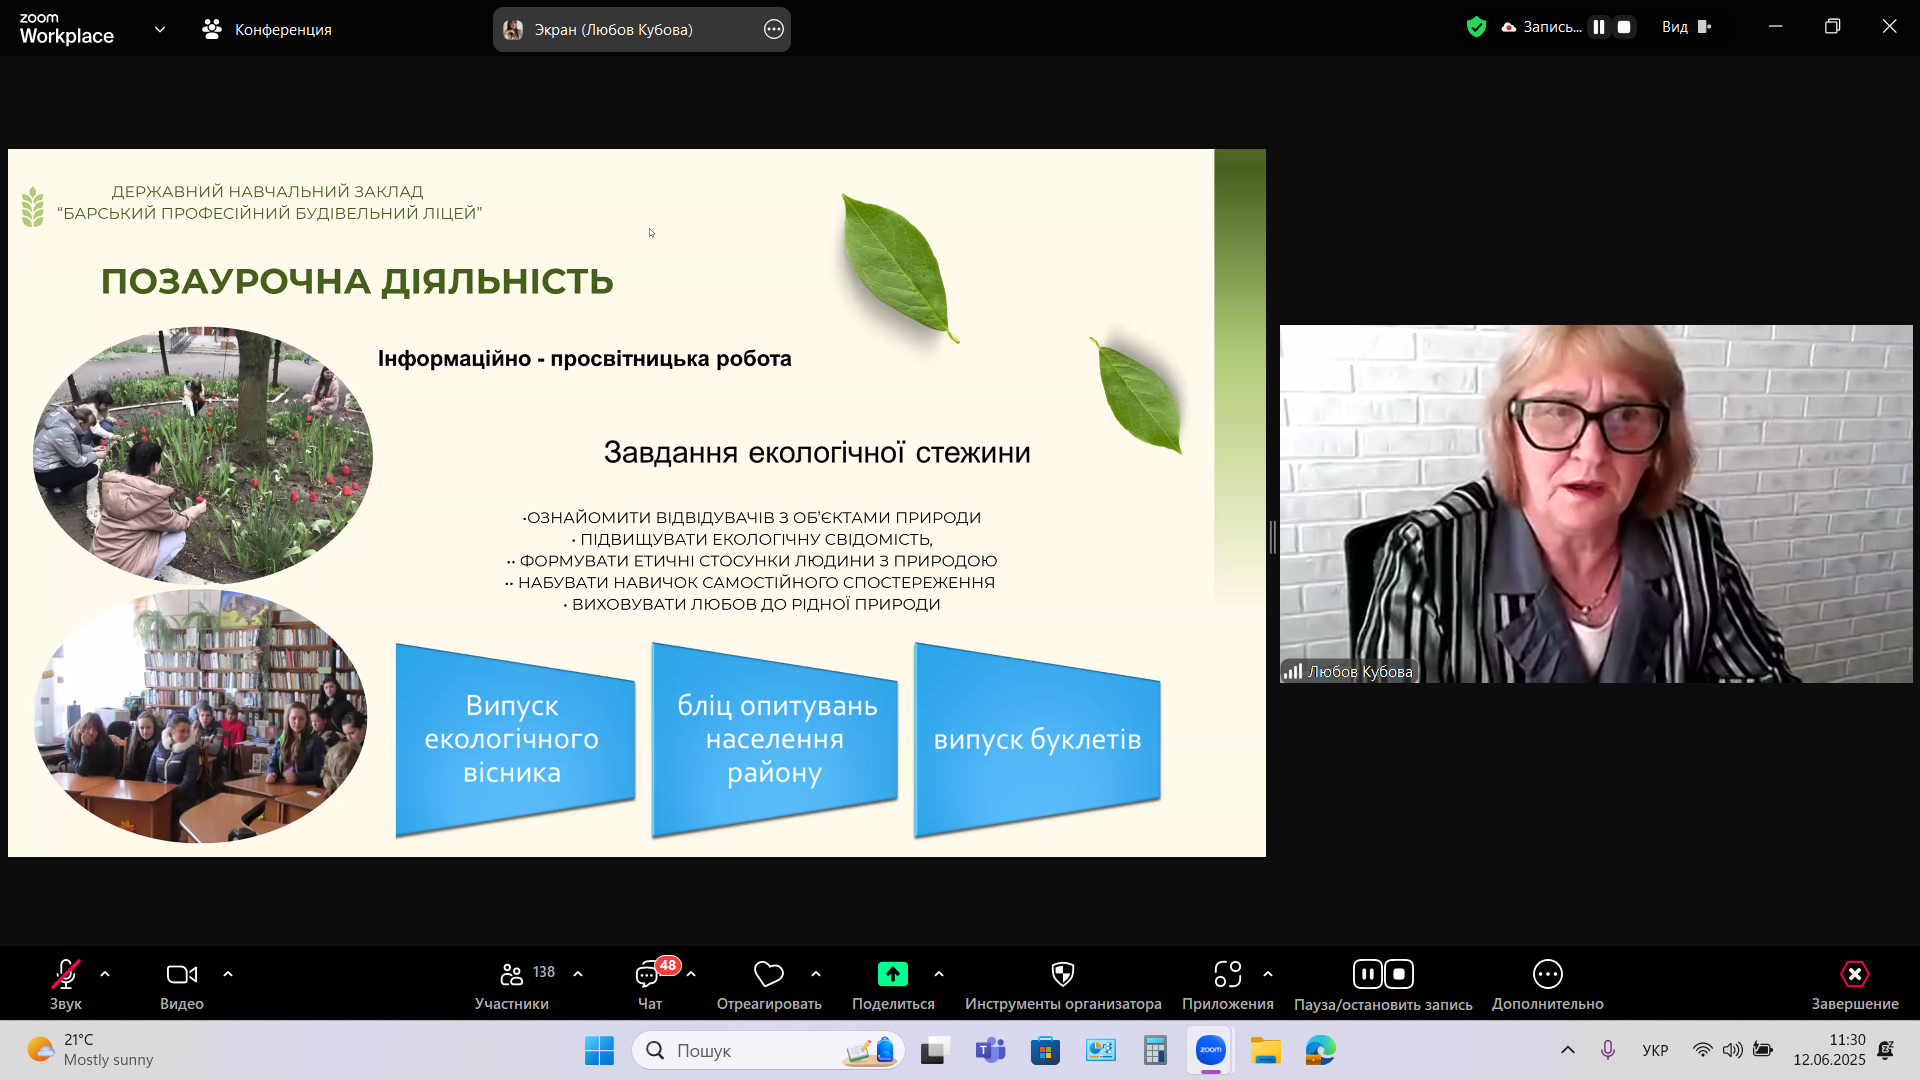
Task: Expand video options arrow next to Видео
Action: point(228,974)
